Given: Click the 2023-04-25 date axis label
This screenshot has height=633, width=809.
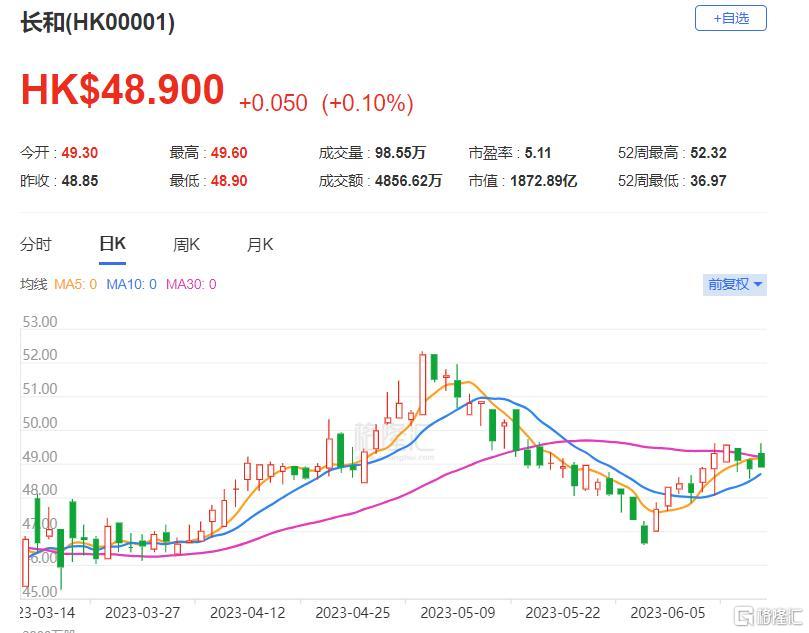Looking at the screenshot, I should (x=353, y=613).
